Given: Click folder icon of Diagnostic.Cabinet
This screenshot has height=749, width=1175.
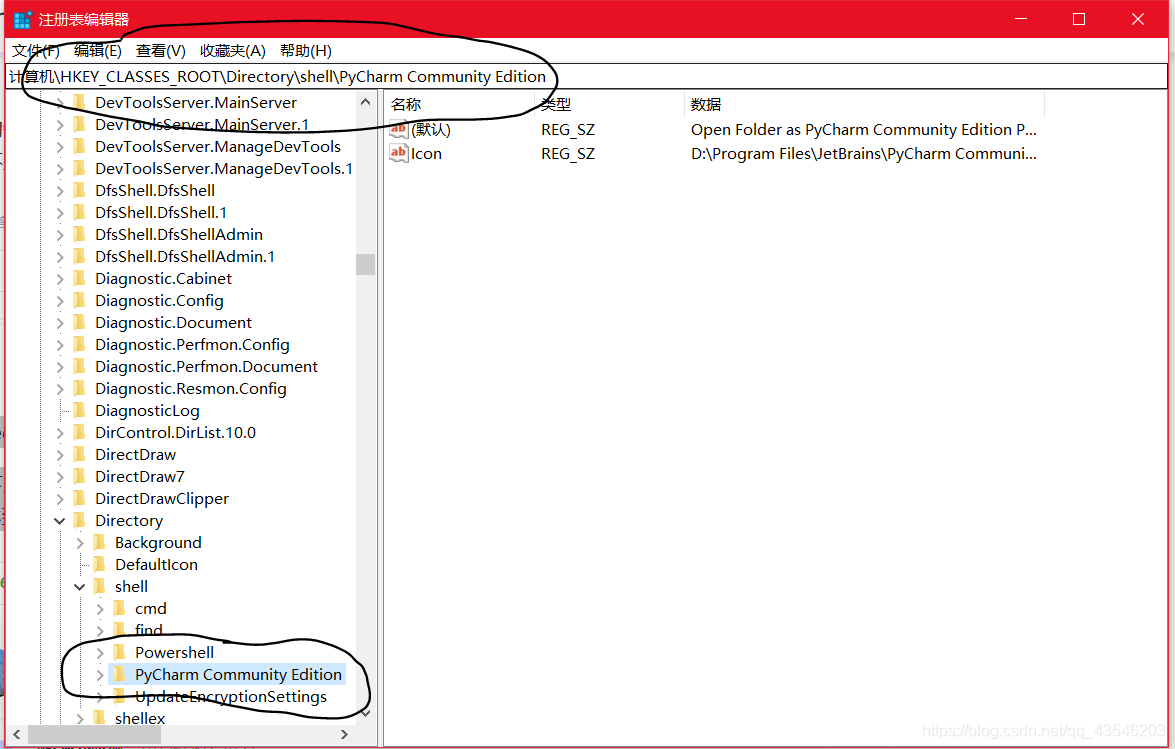Looking at the screenshot, I should (x=79, y=279).
